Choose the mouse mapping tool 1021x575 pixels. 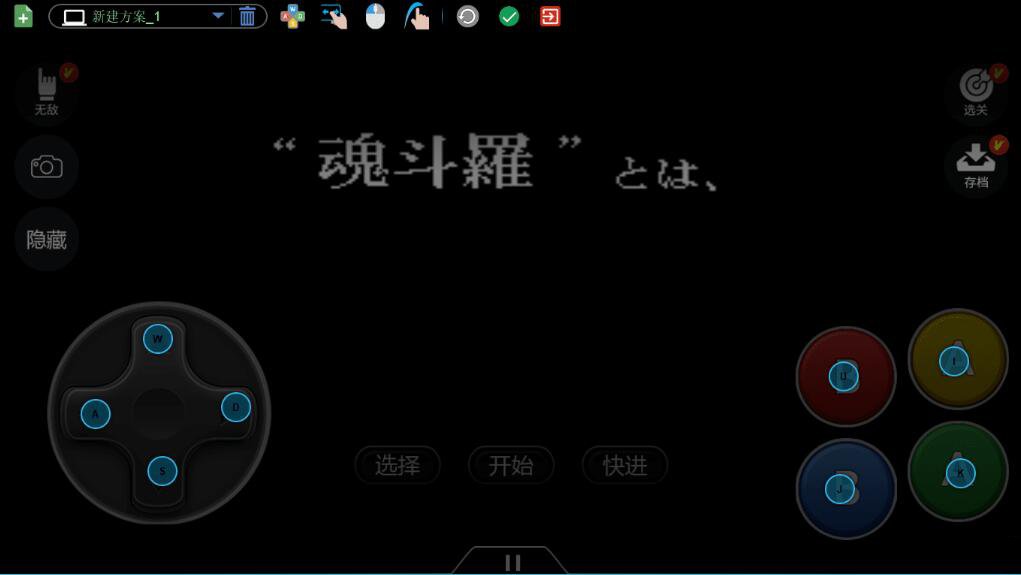coord(375,16)
